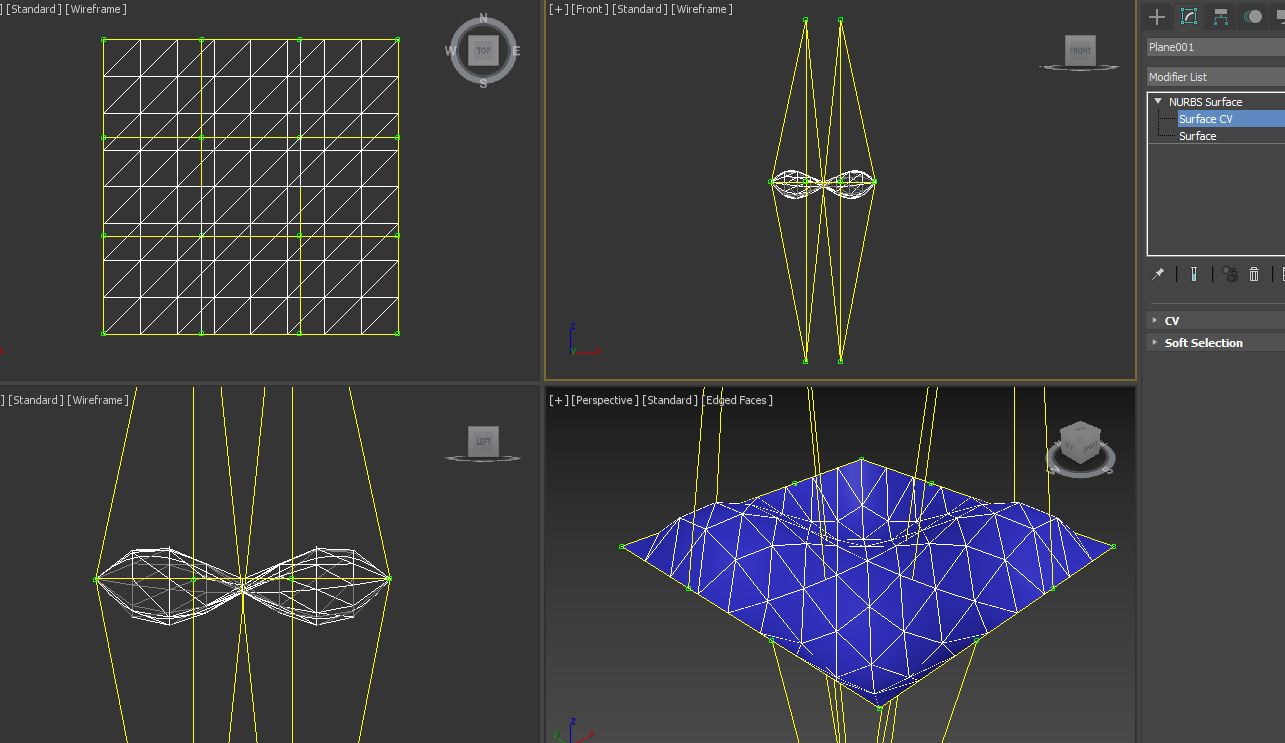Click the FRONT face of the ViewCube
Screen dimensions: 1285x743
[1079, 51]
